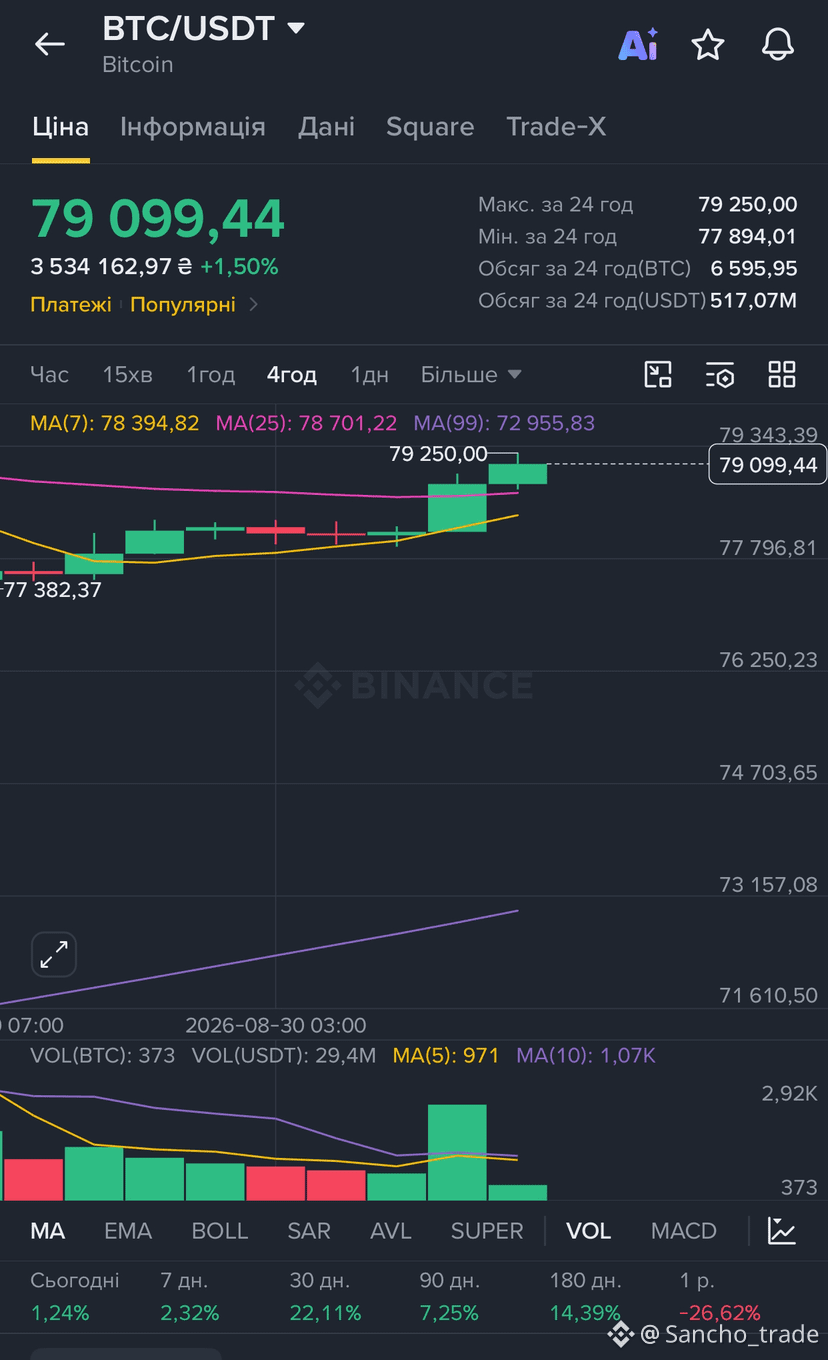Tap the Сьогодні 1,24% performance
This screenshot has height=1360, width=828.
click(75, 1297)
